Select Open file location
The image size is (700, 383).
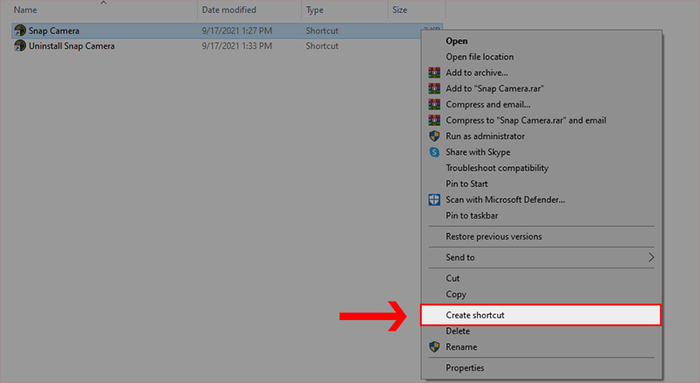[479, 57]
